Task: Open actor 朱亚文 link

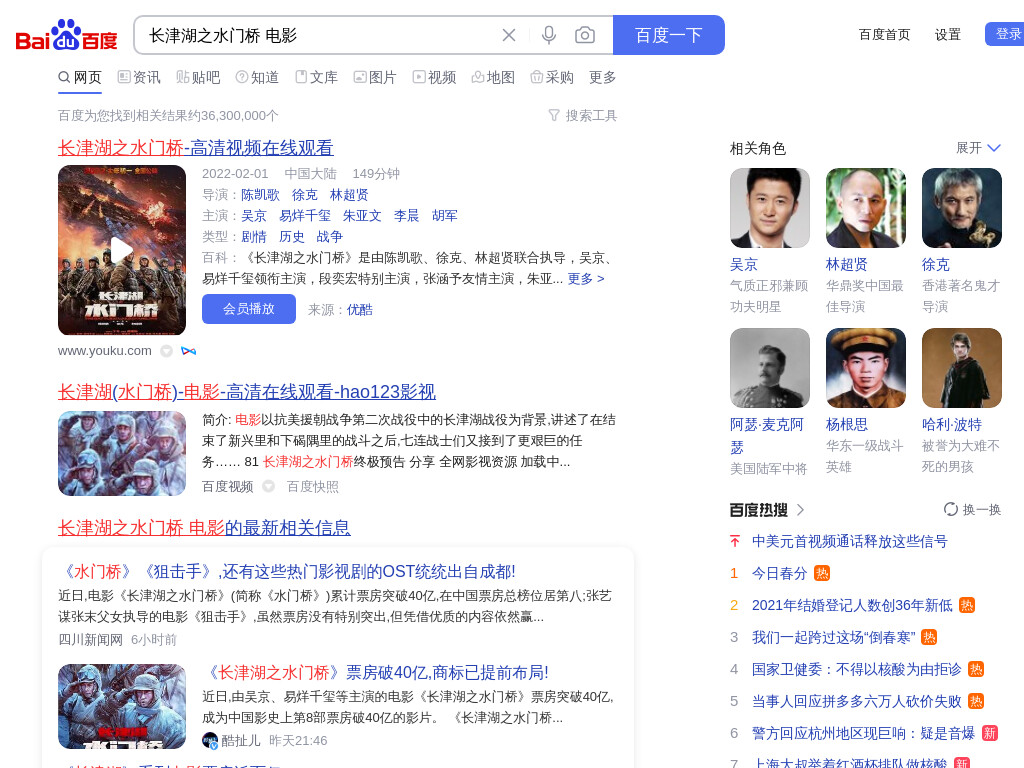Action: pyautogui.click(x=362, y=216)
